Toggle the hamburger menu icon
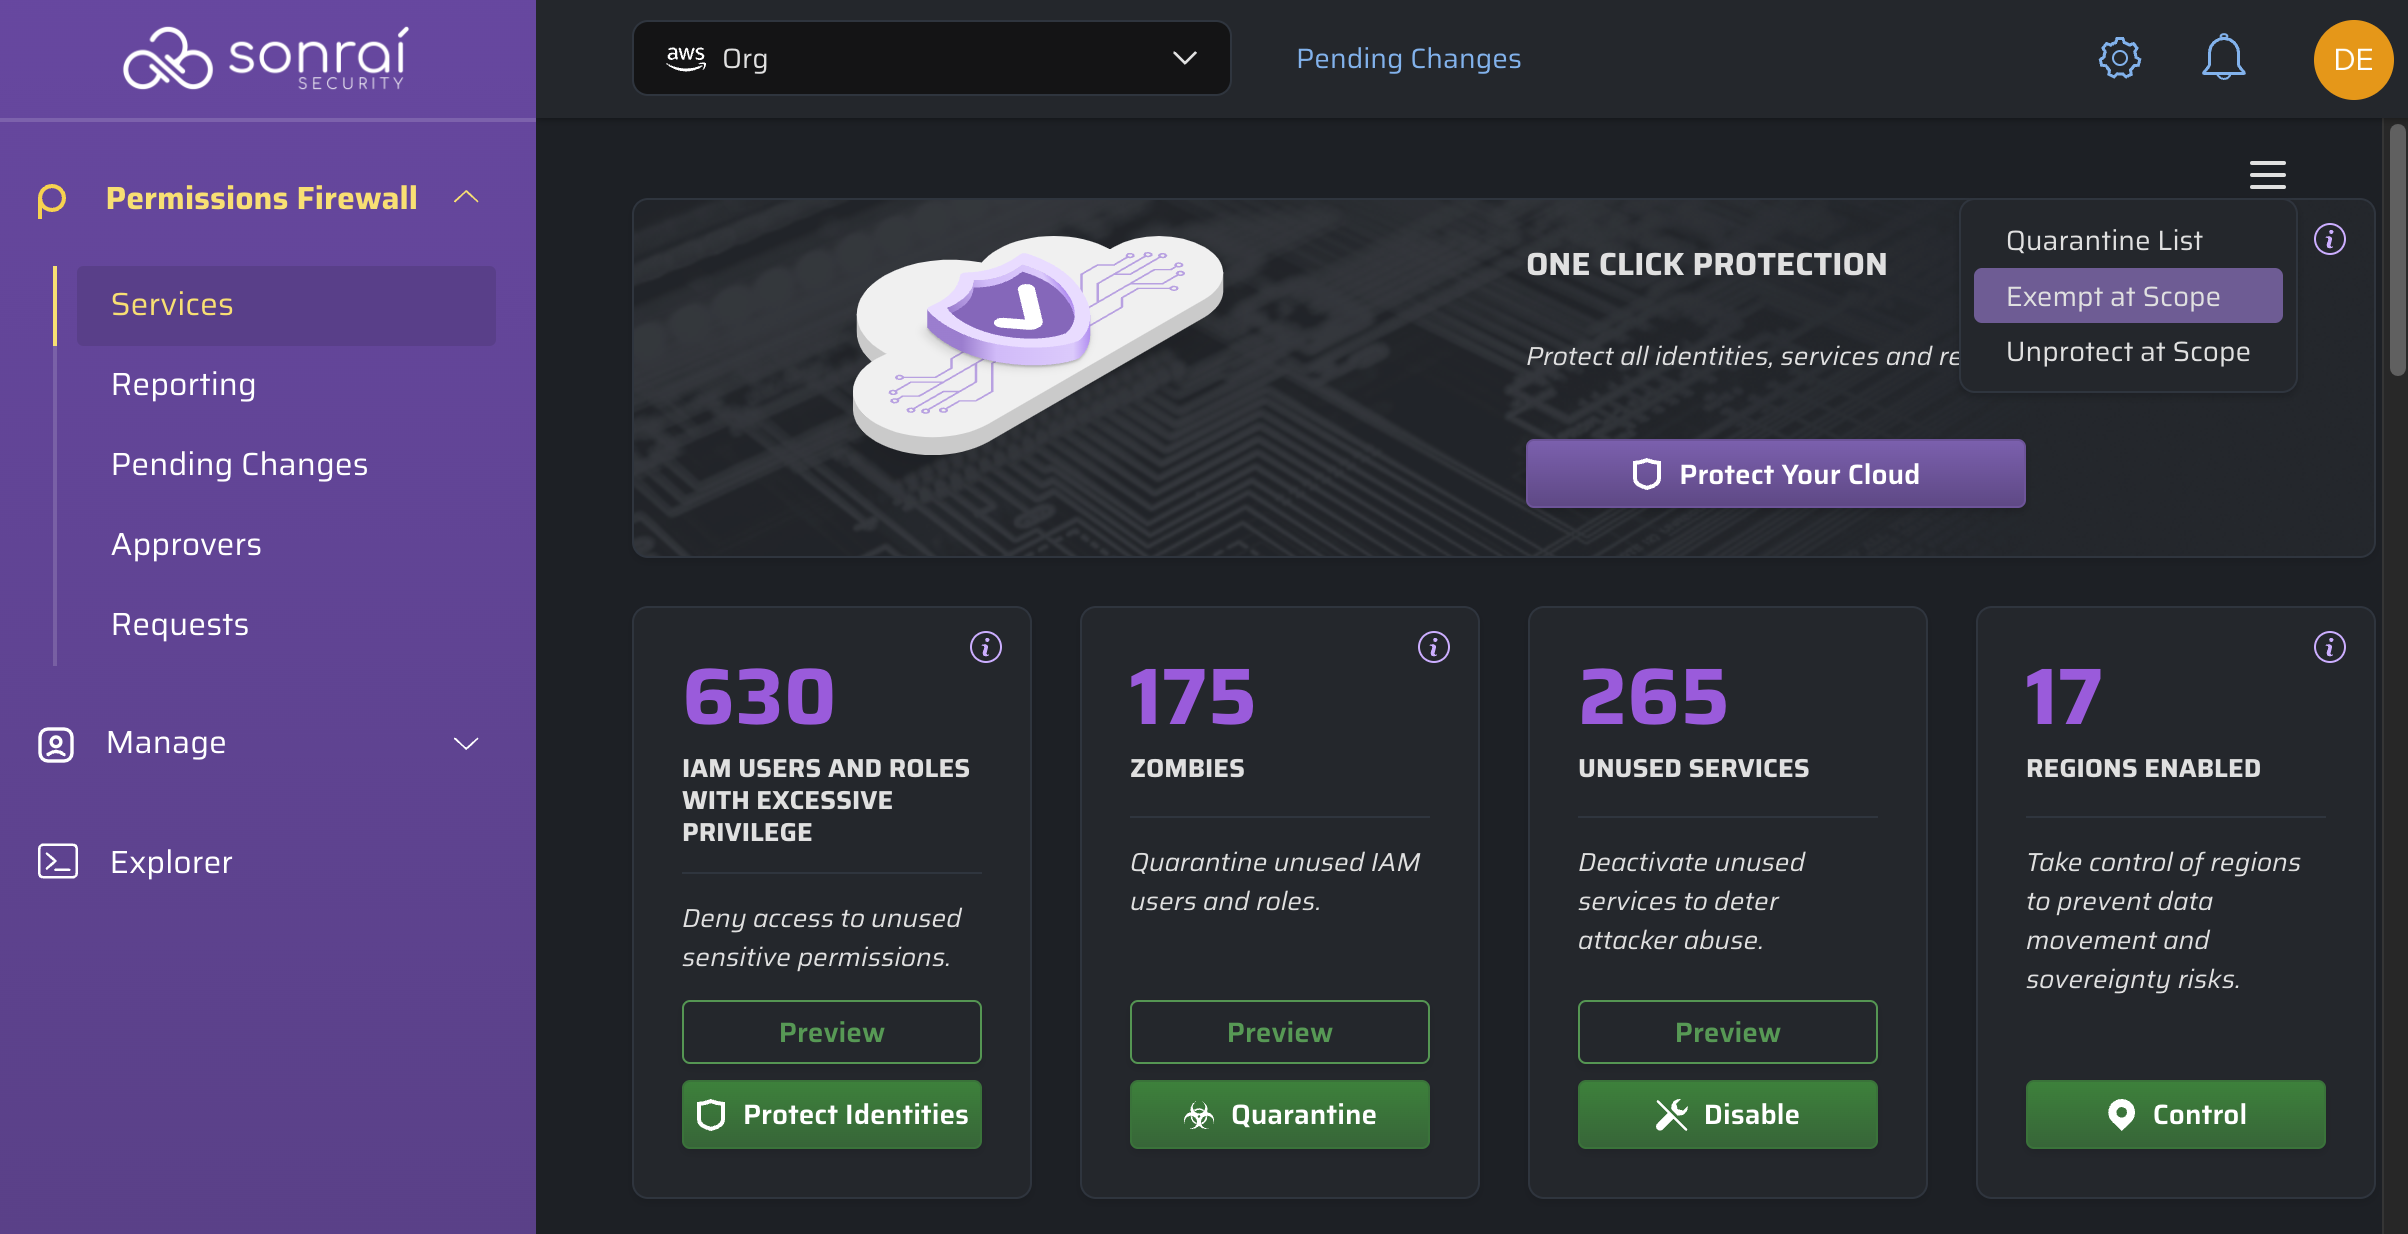2408x1234 pixels. (2267, 175)
